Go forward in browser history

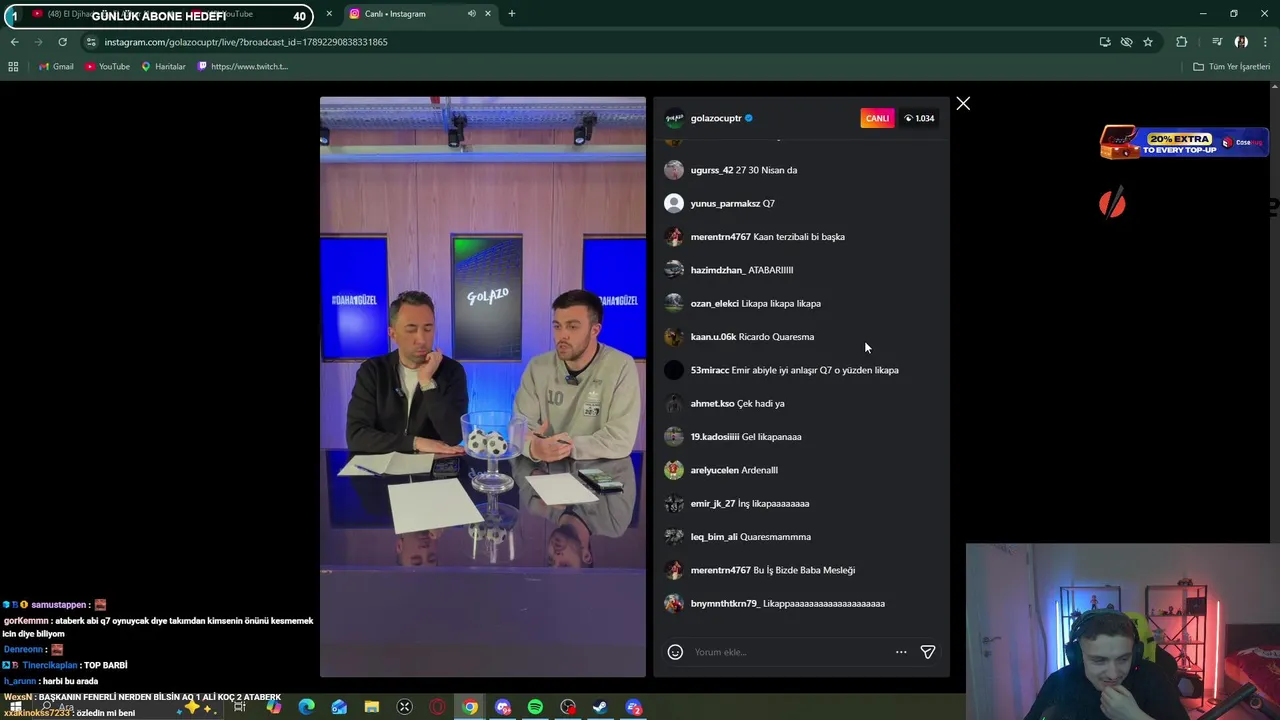(x=38, y=42)
